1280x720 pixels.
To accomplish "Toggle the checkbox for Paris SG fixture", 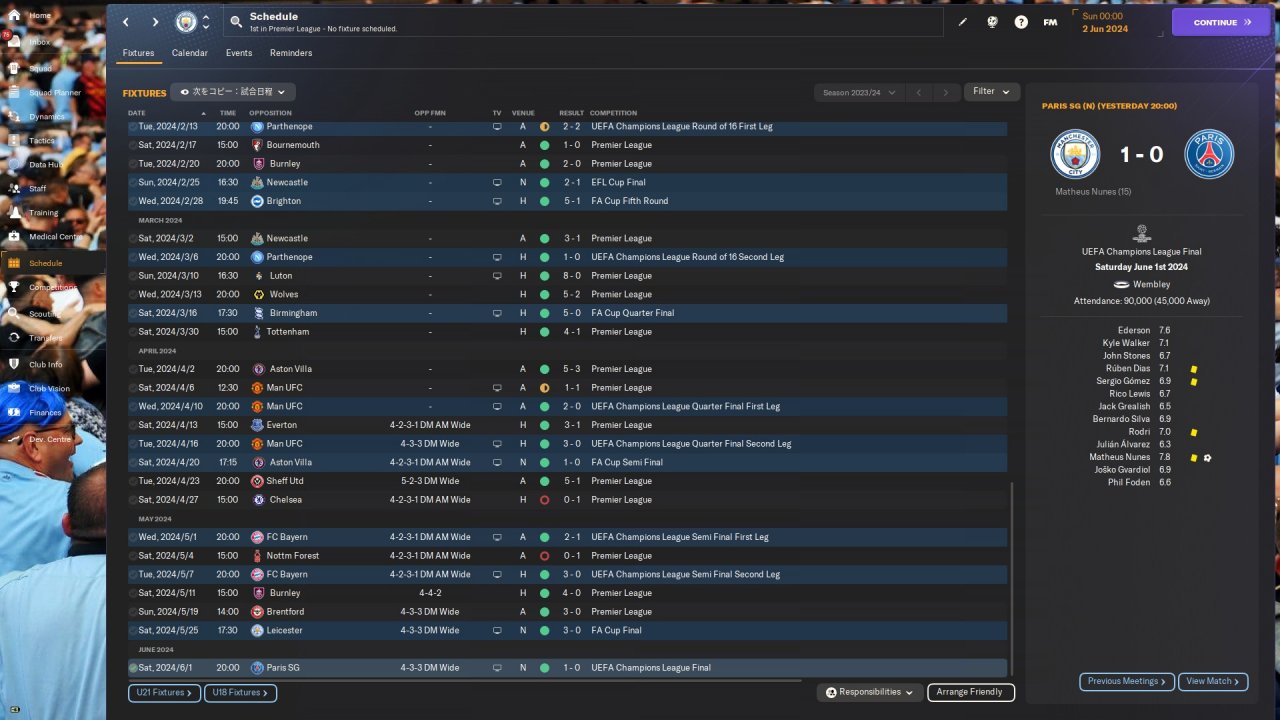I will point(134,668).
